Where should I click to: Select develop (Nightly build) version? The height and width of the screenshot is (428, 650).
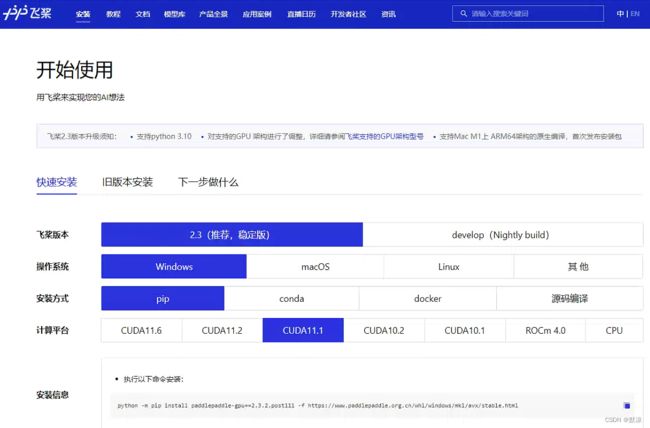503,235
